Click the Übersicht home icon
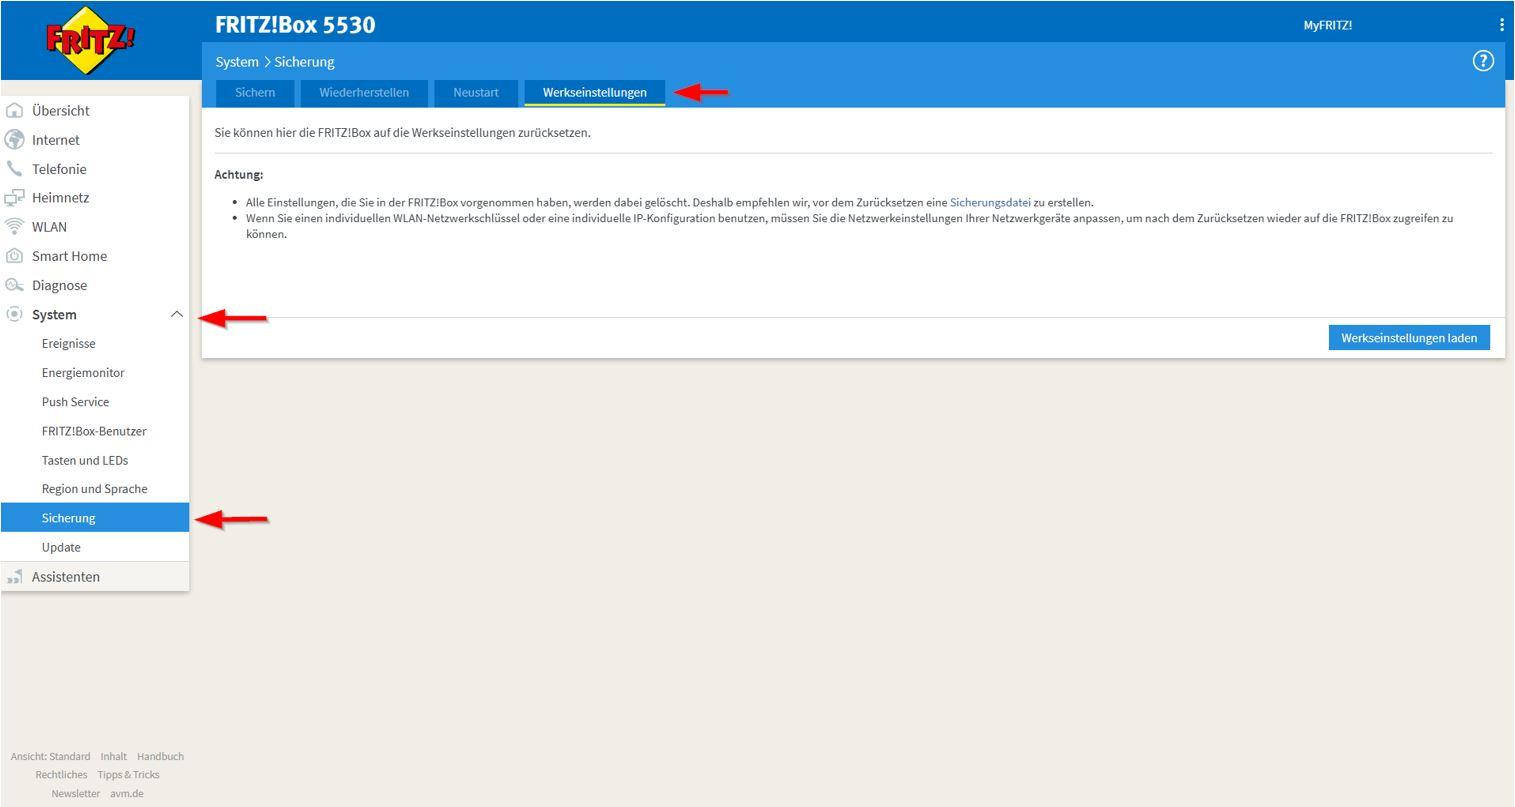Image resolution: width=1515 pixels, height=807 pixels. (x=15, y=110)
